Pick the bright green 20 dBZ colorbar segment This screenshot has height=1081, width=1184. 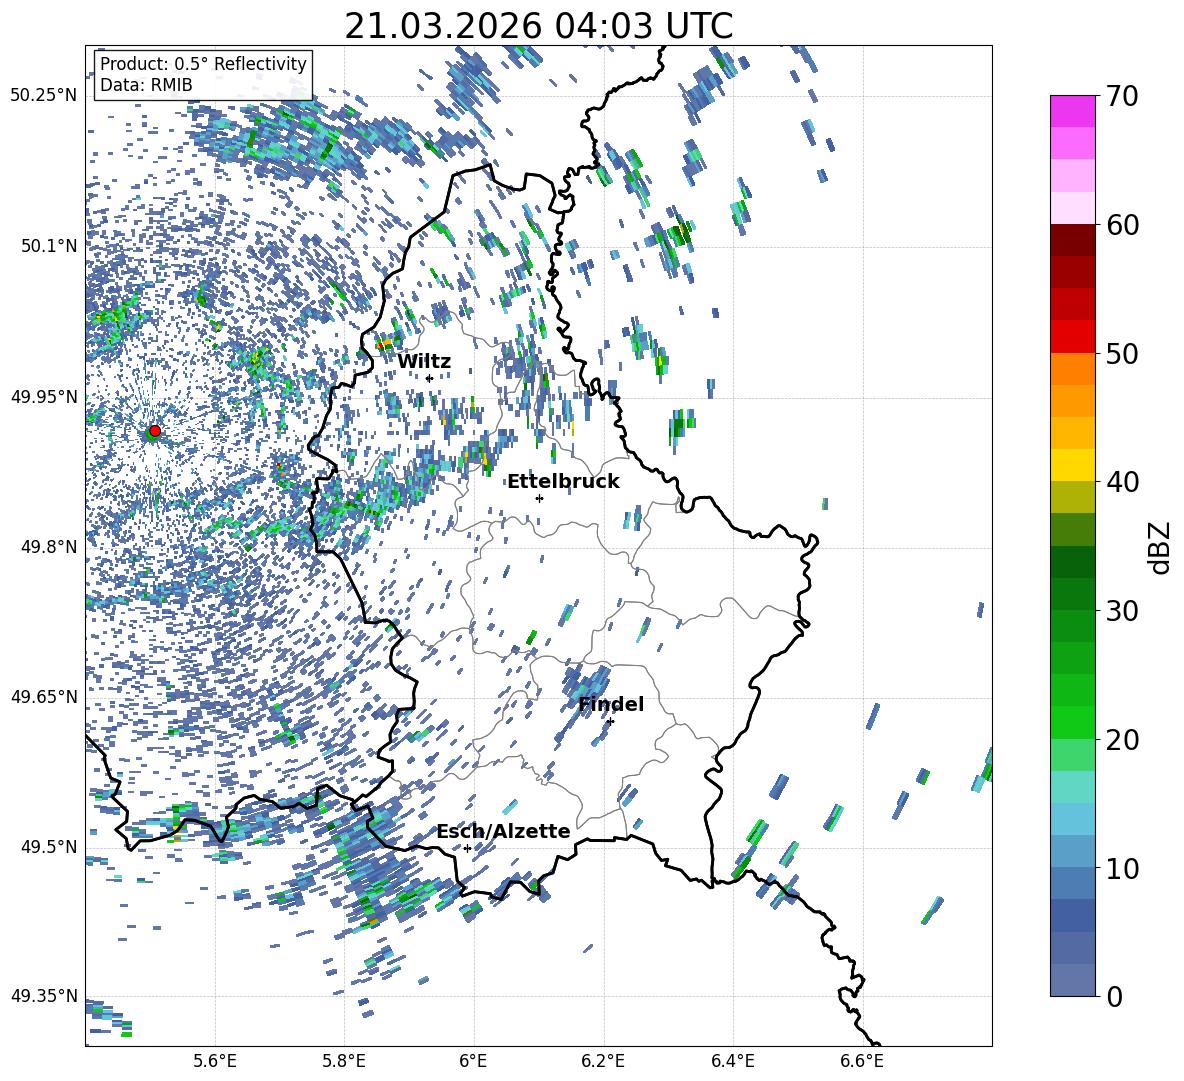[x=1073, y=722]
